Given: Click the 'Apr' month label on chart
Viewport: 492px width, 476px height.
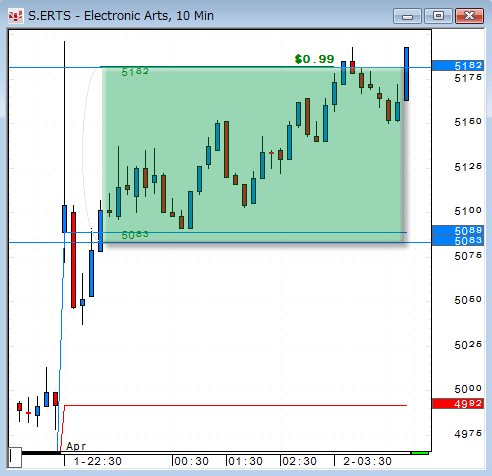Looking at the screenshot, I should 76,446.
